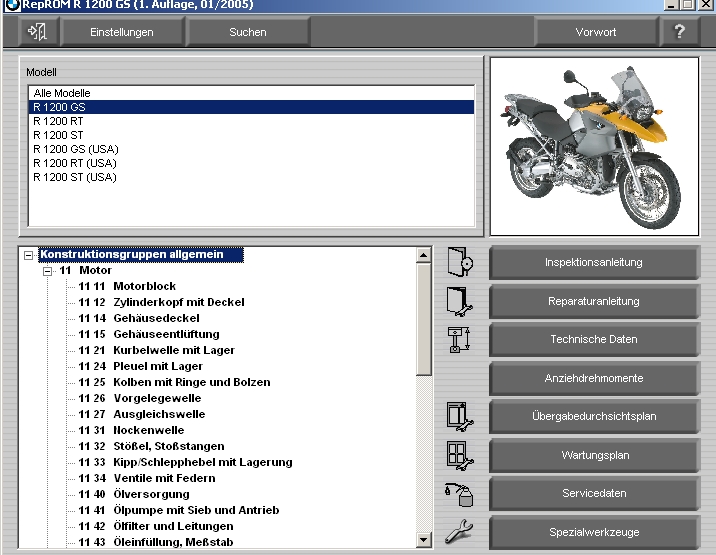716x555 pixels.
Task: Click tree scrollbar up arrow
Action: click(x=423, y=255)
